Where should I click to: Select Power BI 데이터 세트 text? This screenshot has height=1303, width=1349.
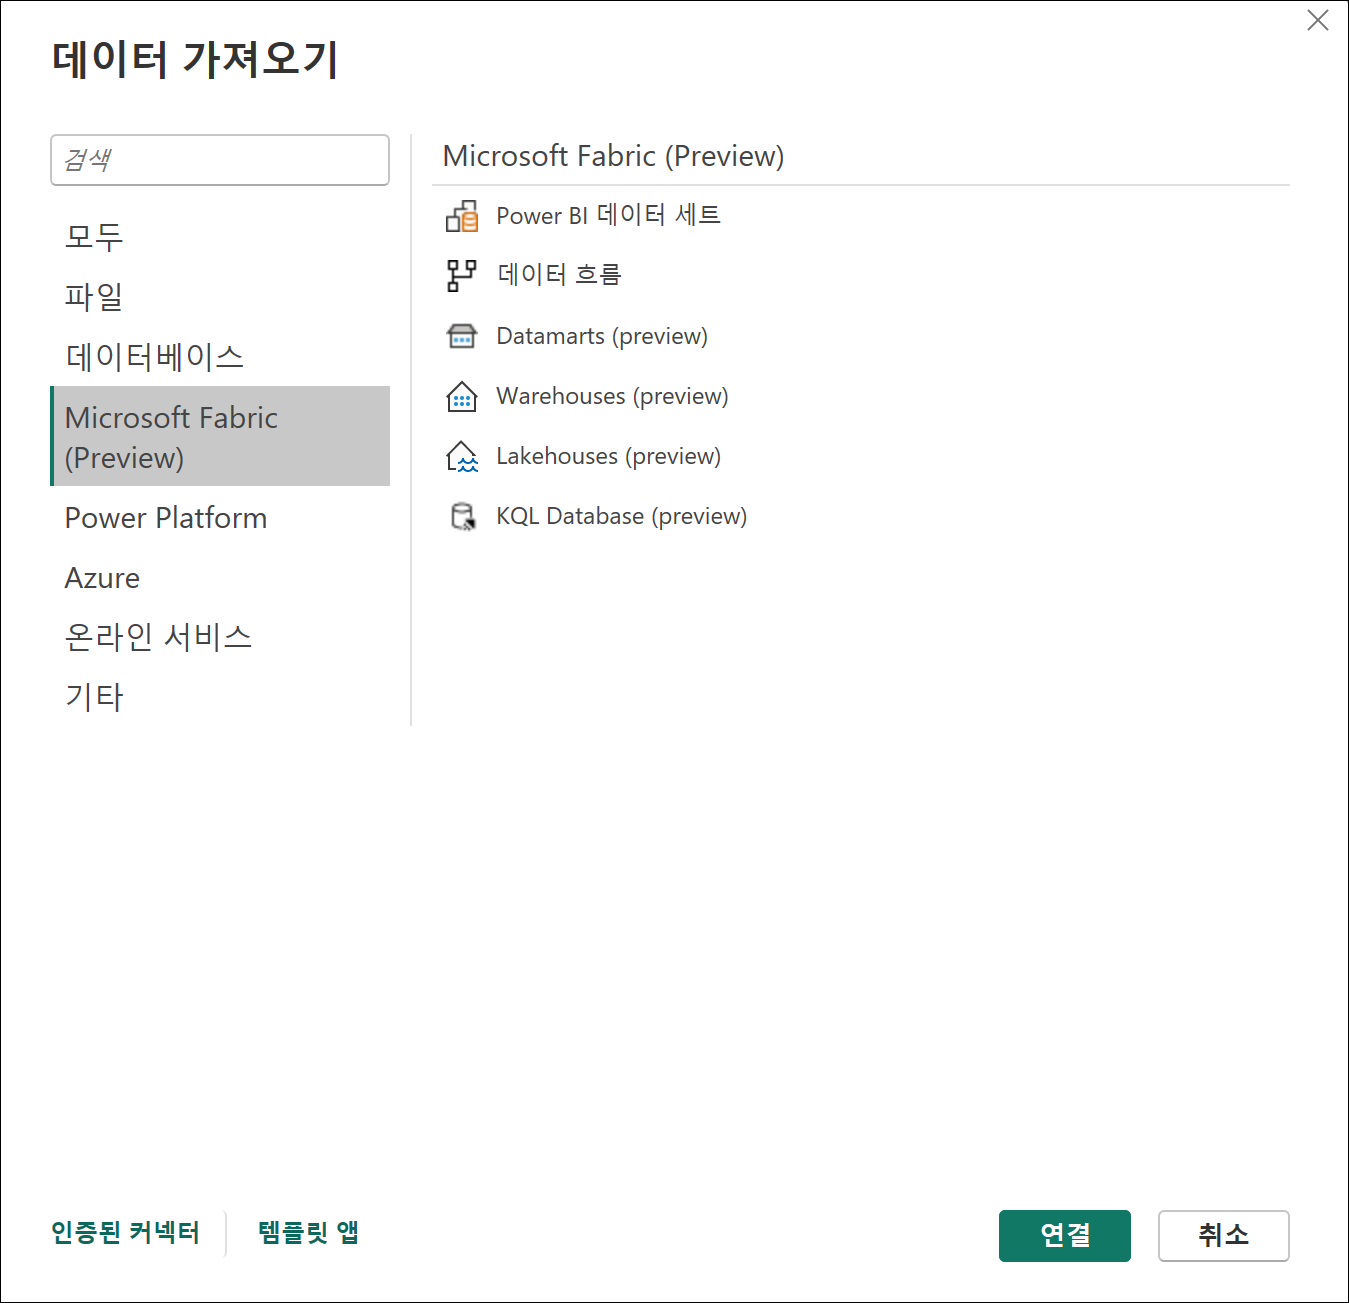[x=608, y=215]
